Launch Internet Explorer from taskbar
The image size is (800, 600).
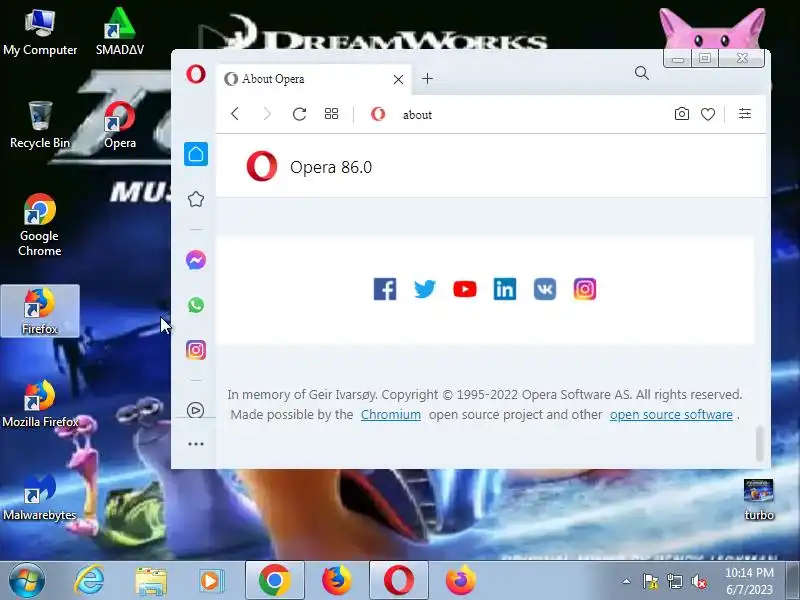89,581
